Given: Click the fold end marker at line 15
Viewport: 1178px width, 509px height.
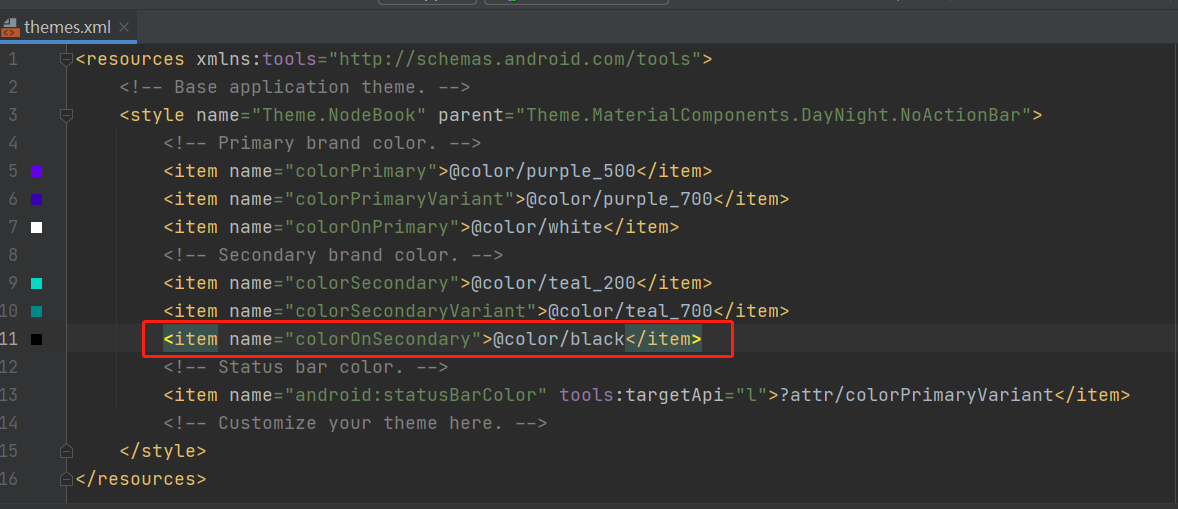Looking at the screenshot, I should [66, 451].
